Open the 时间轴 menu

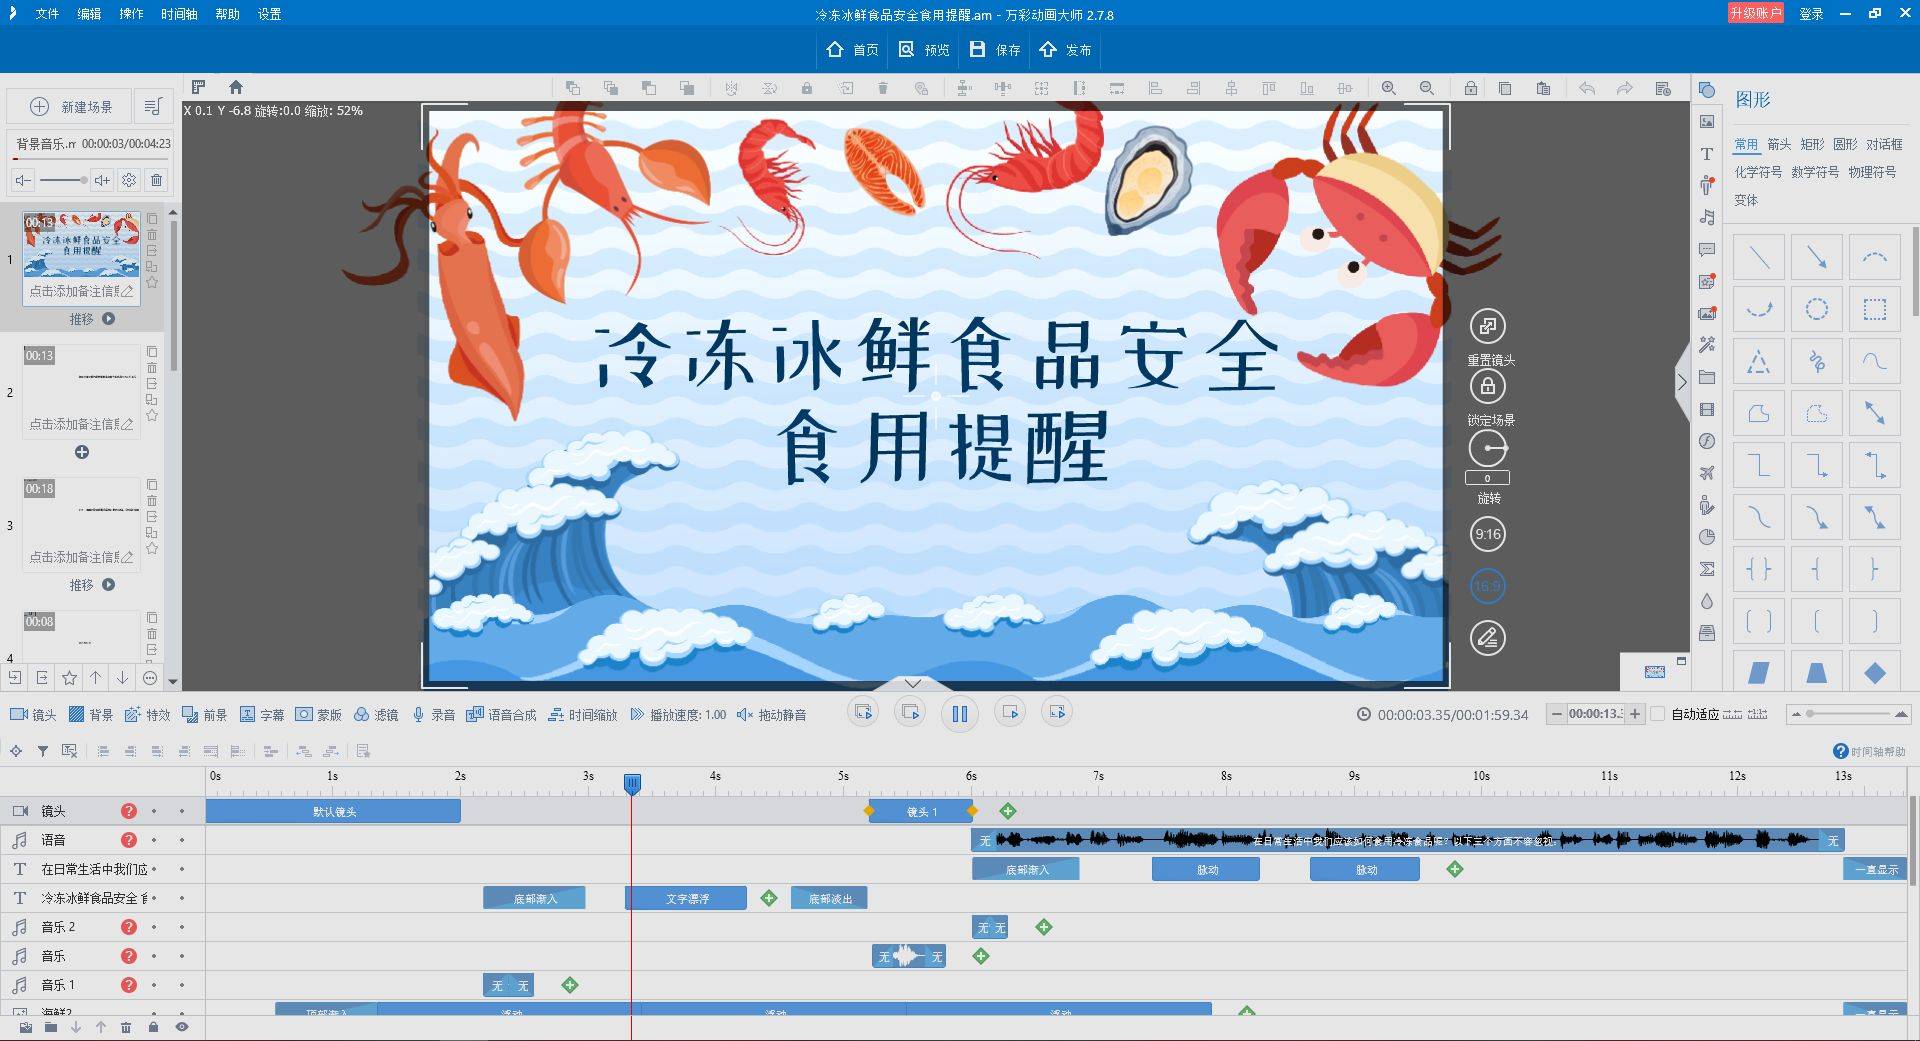point(179,14)
